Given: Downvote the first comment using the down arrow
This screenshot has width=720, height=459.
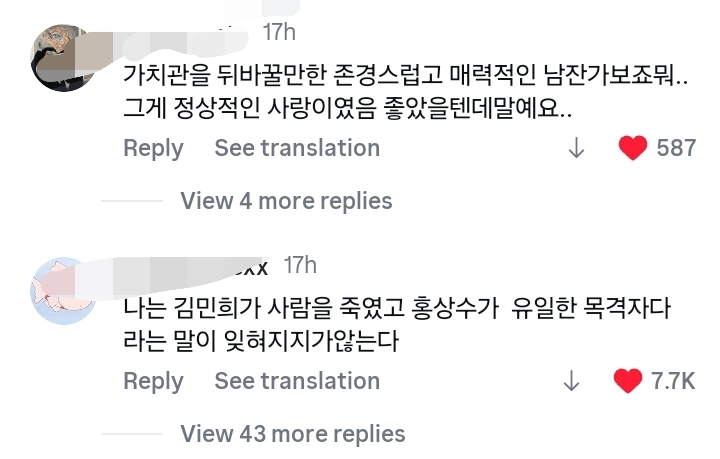Looking at the screenshot, I should [576, 148].
